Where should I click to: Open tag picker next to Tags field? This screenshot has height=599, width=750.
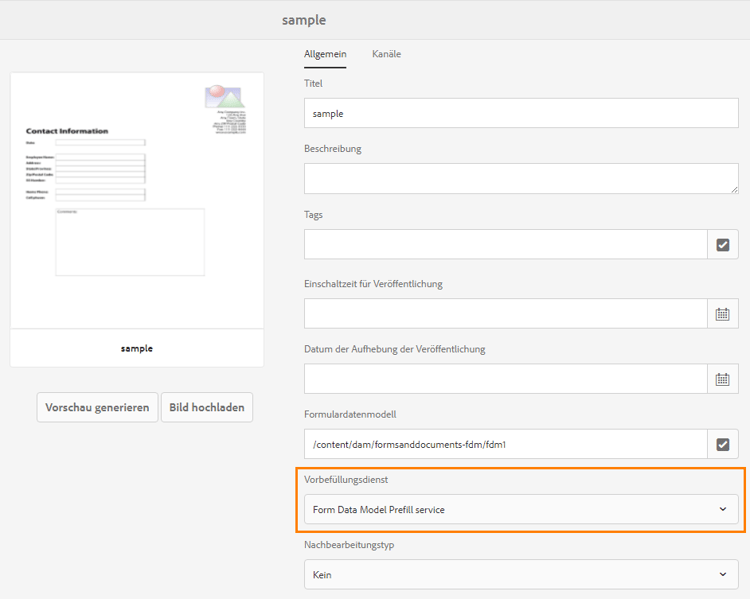[723, 244]
